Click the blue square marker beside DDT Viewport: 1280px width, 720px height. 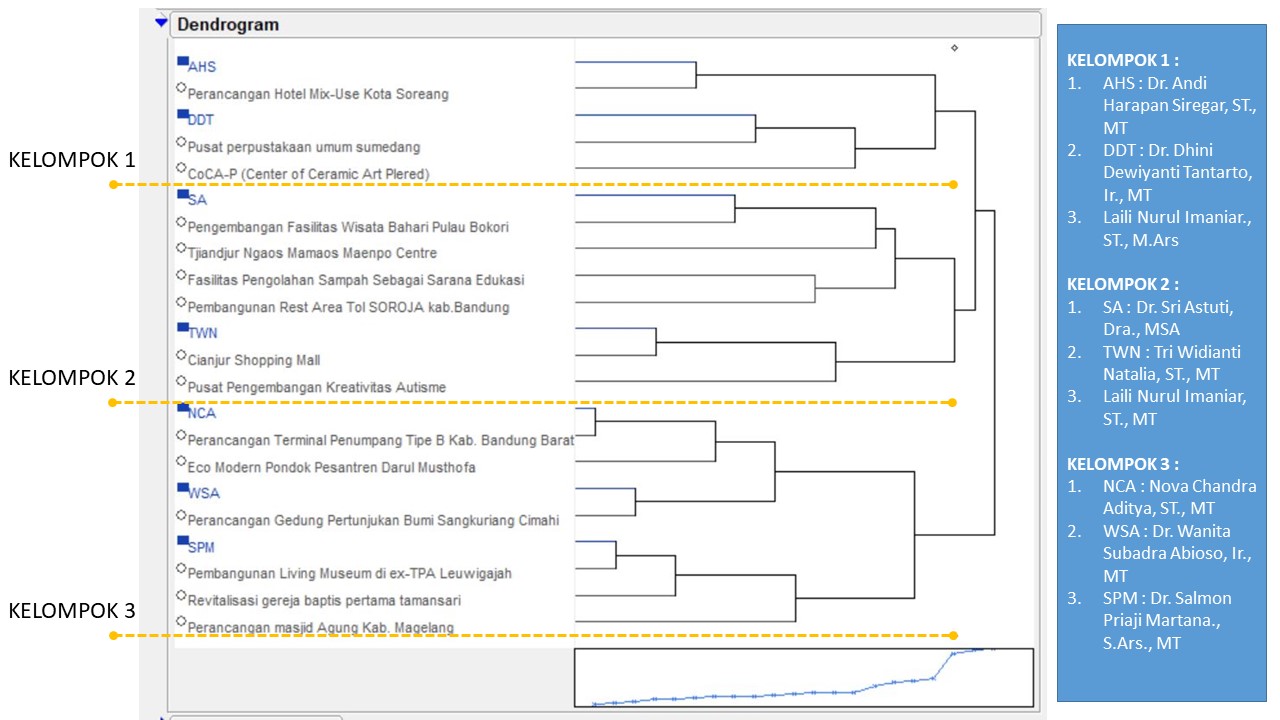(x=182, y=115)
